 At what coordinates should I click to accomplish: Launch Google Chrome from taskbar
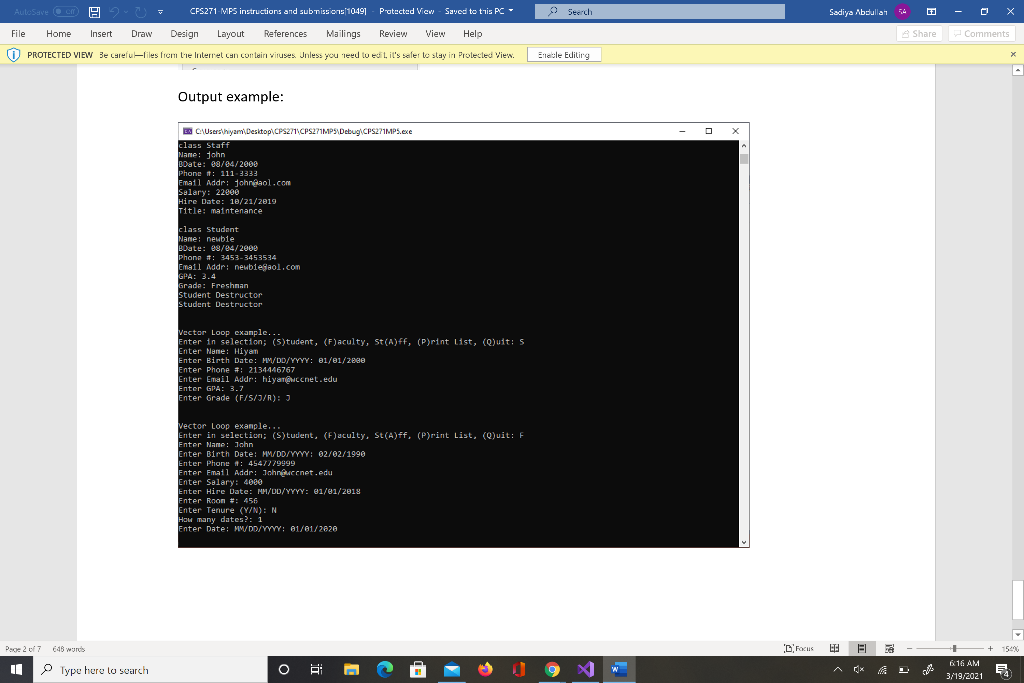click(552, 670)
